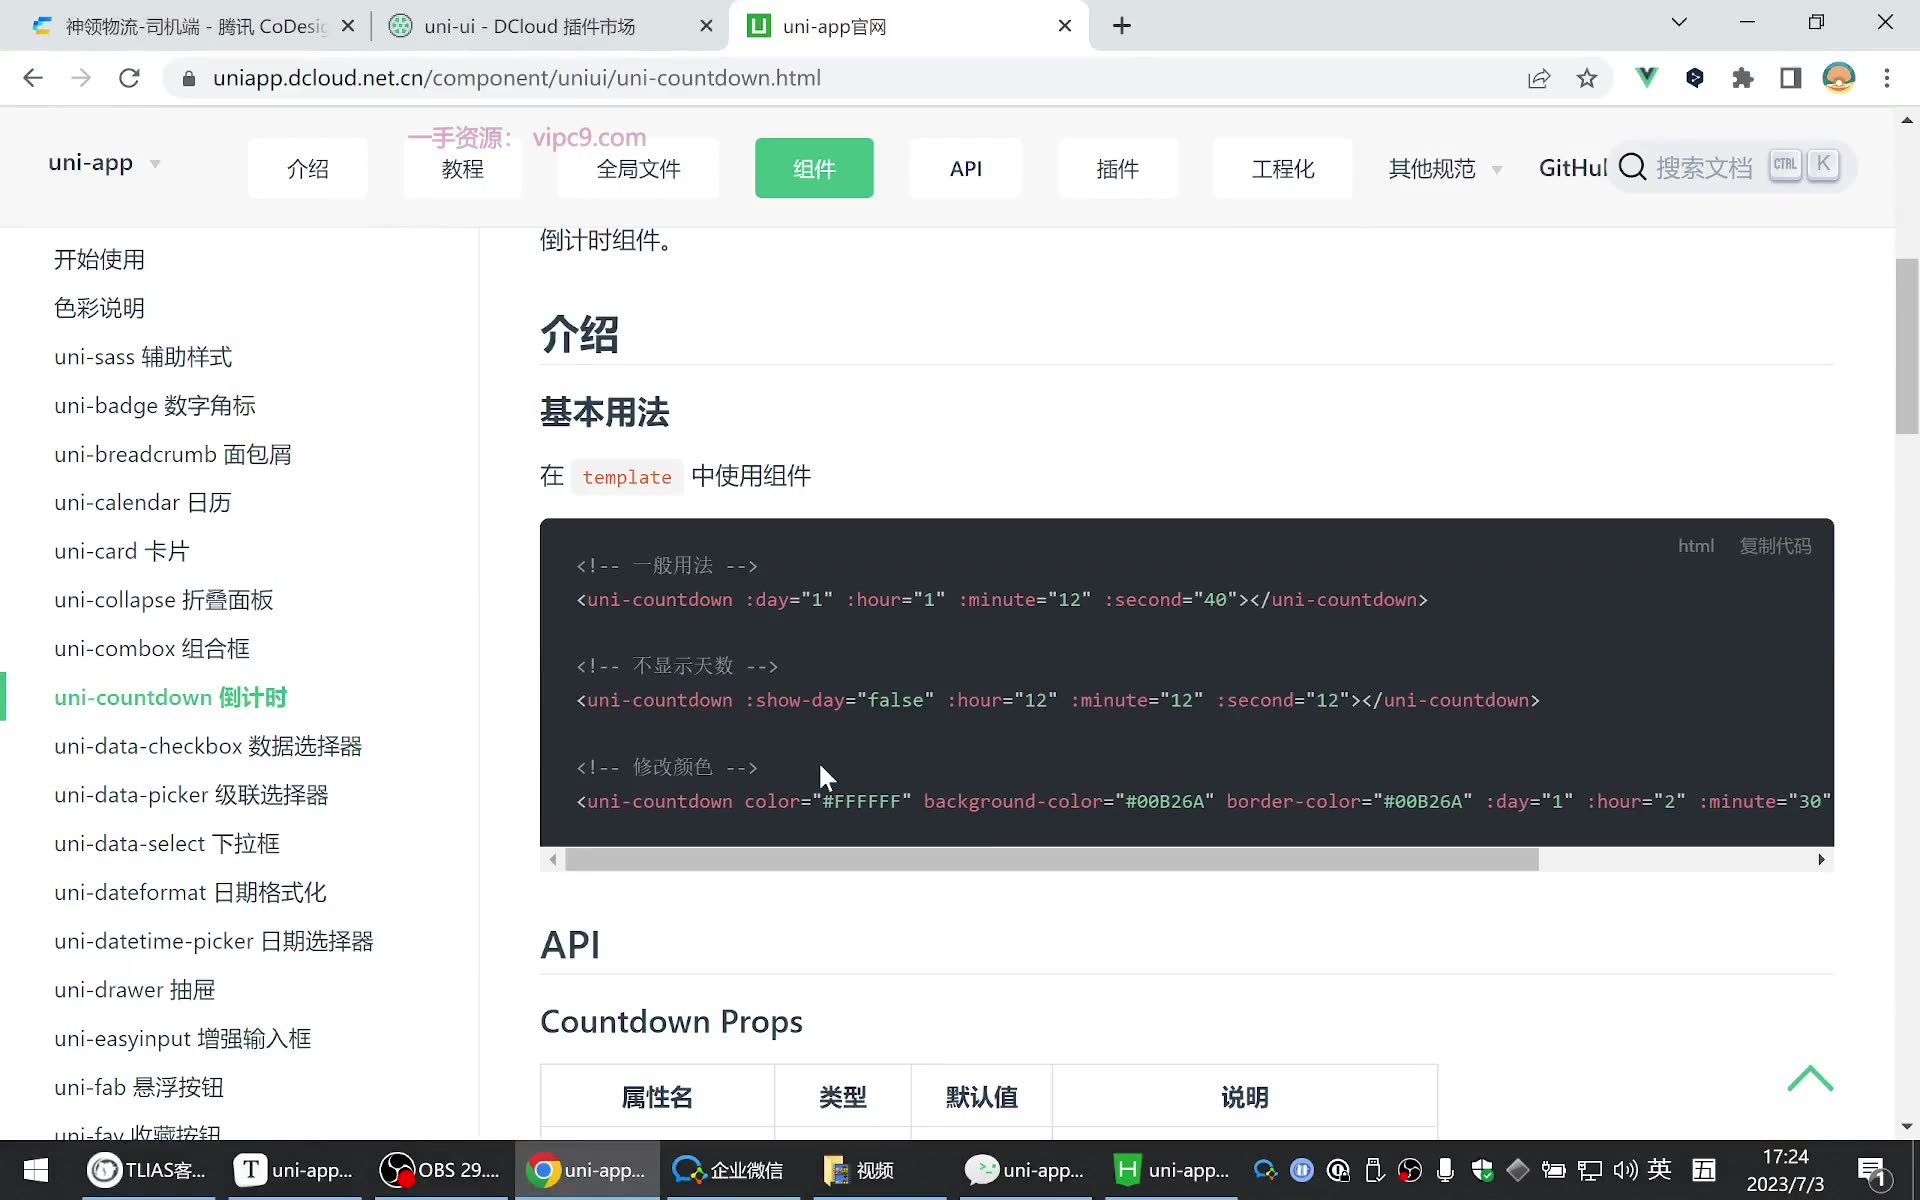Open 色彩说明 in sidebar
The width and height of the screenshot is (1920, 1200).
(x=99, y=308)
